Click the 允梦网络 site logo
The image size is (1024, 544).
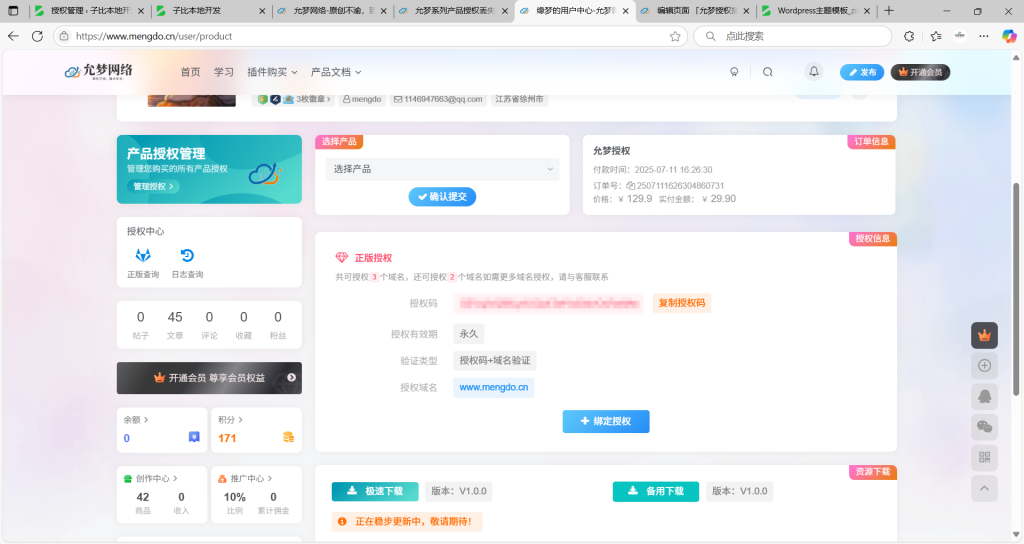coord(99,71)
